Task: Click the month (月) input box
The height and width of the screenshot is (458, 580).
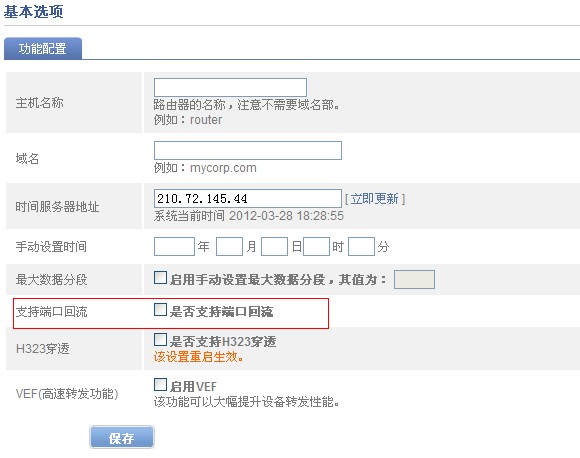Action: click(229, 246)
